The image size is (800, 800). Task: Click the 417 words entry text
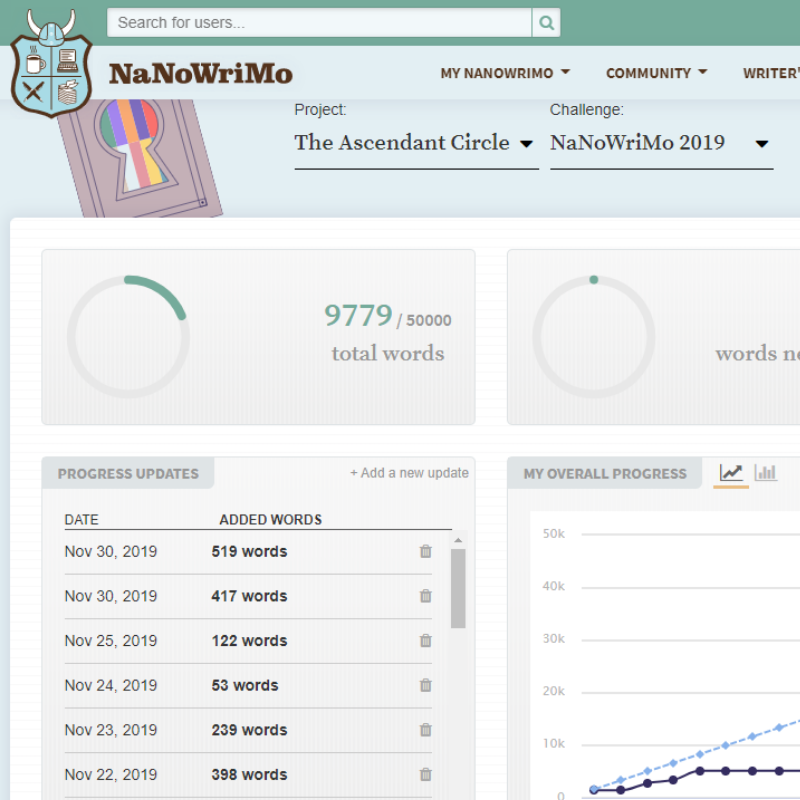coord(249,596)
